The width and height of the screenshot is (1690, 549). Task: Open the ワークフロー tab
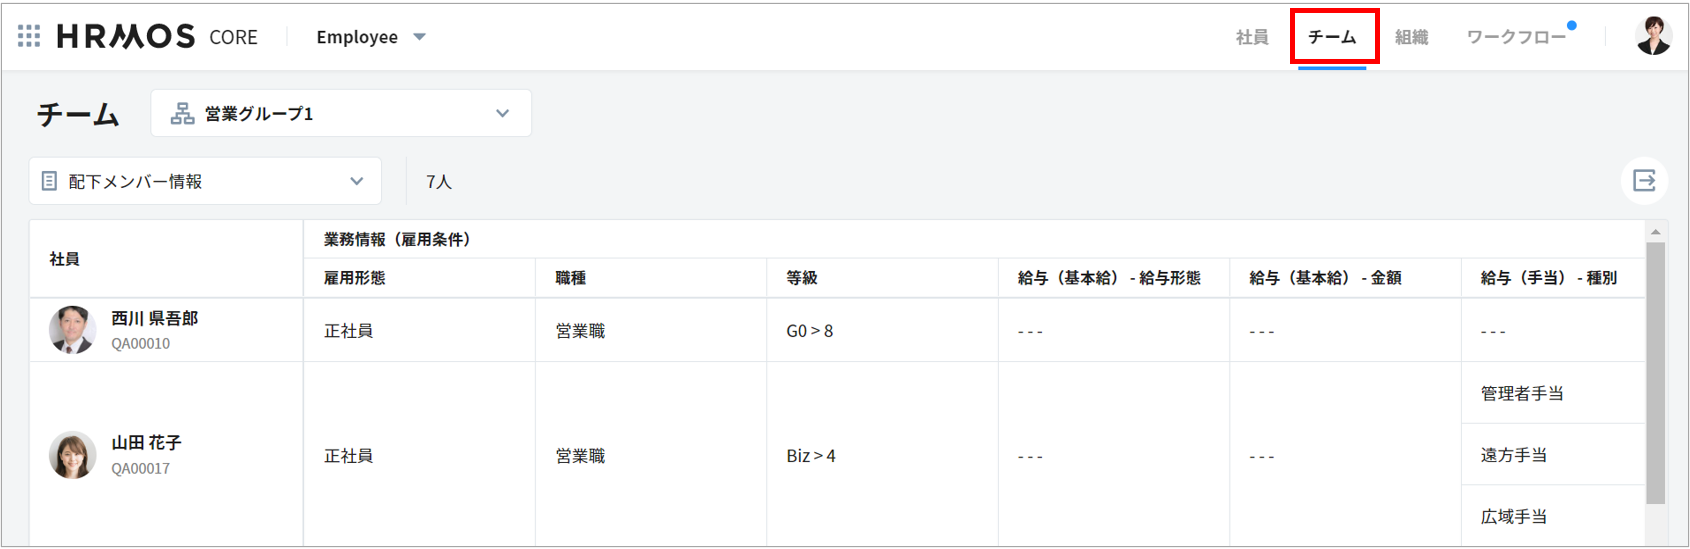(1515, 37)
